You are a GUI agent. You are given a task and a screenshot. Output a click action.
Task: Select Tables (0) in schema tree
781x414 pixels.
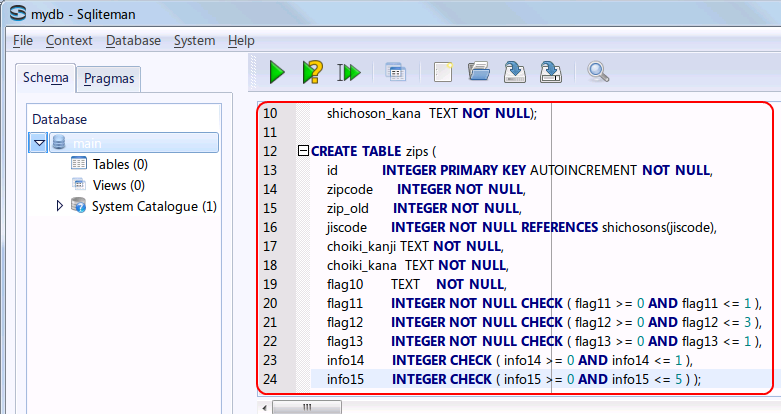[x=119, y=164]
